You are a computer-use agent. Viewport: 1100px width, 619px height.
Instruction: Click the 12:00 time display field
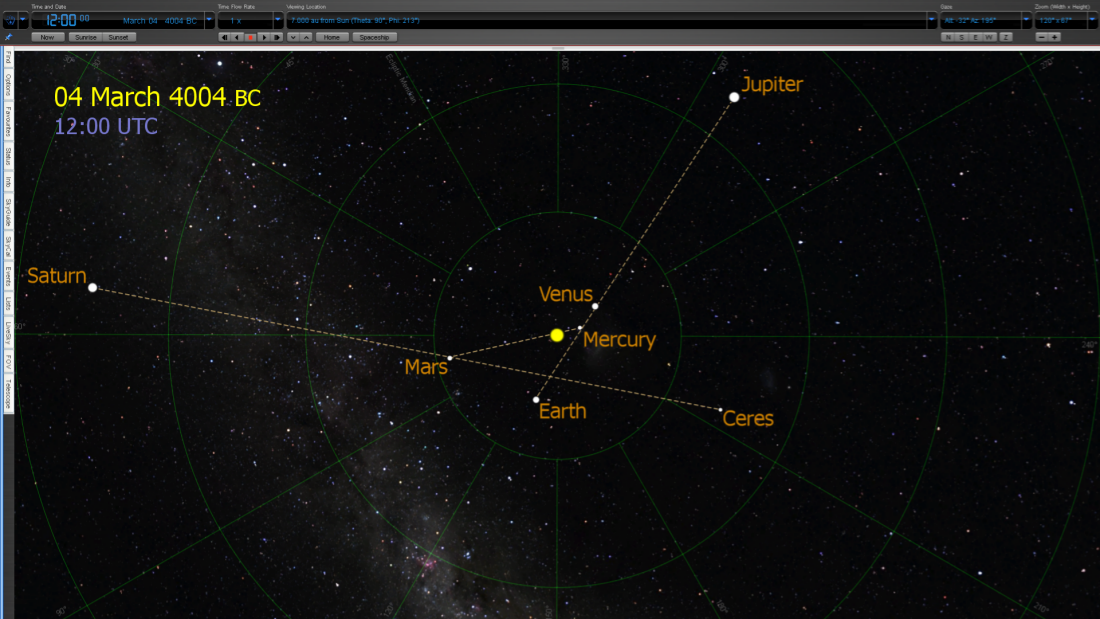(68, 20)
